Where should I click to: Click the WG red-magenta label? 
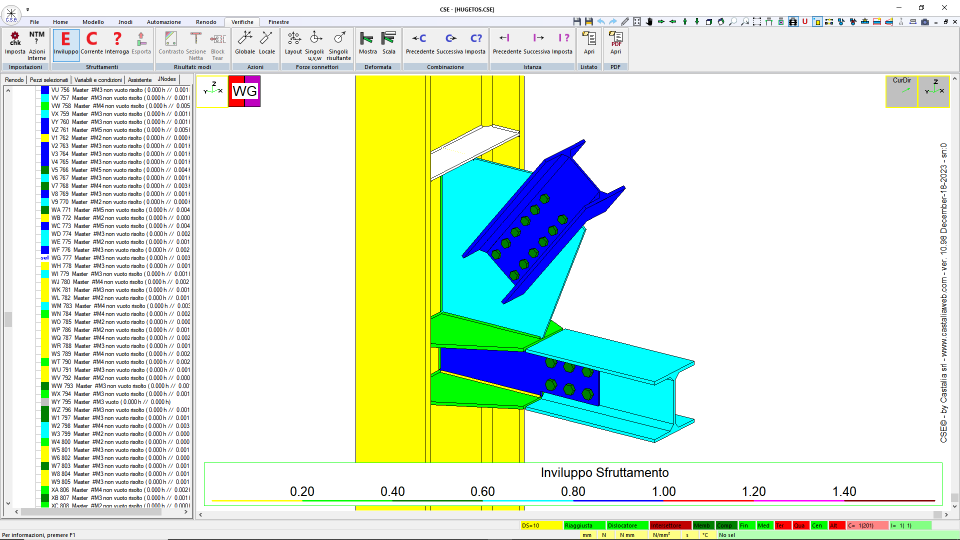coord(244,91)
